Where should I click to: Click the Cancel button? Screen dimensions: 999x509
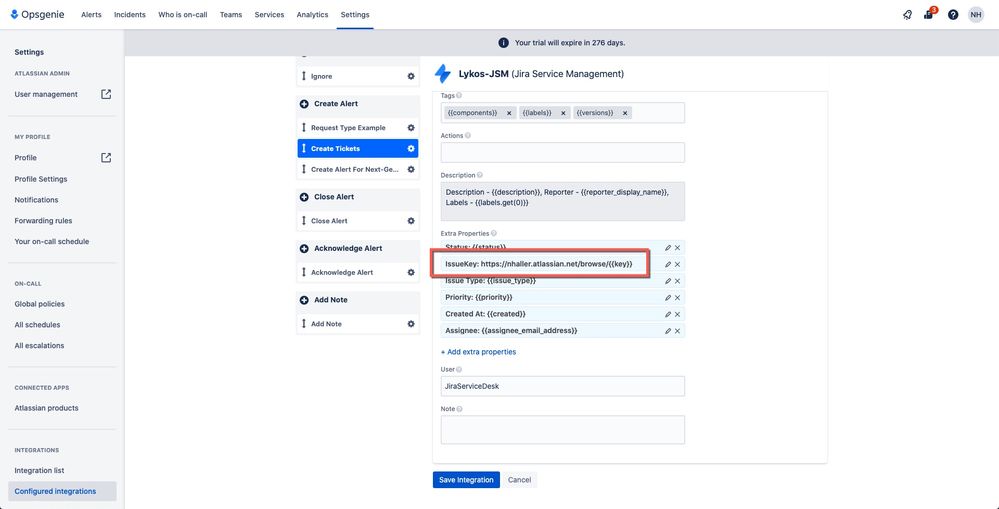(519, 480)
